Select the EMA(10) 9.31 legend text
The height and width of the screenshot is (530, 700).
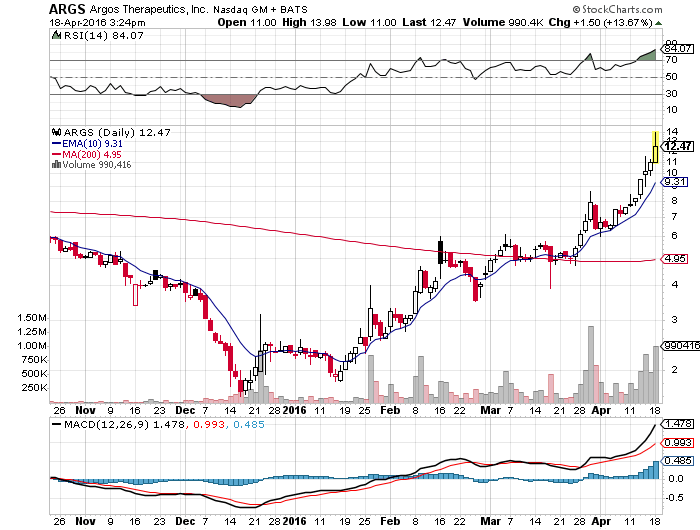[x=92, y=144]
